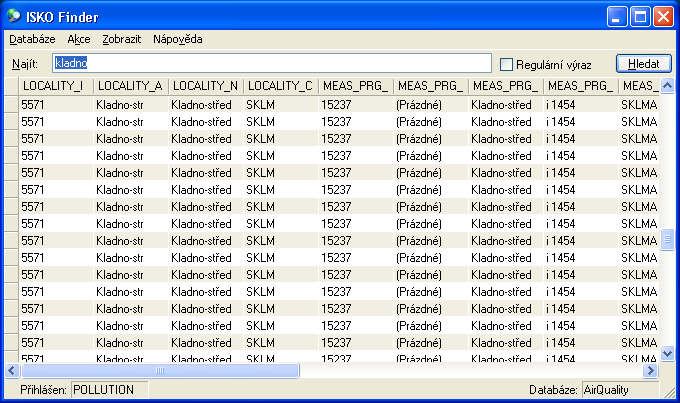Open the Zobrazit menu
The height and width of the screenshot is (403, 680).
pos(121,39)
